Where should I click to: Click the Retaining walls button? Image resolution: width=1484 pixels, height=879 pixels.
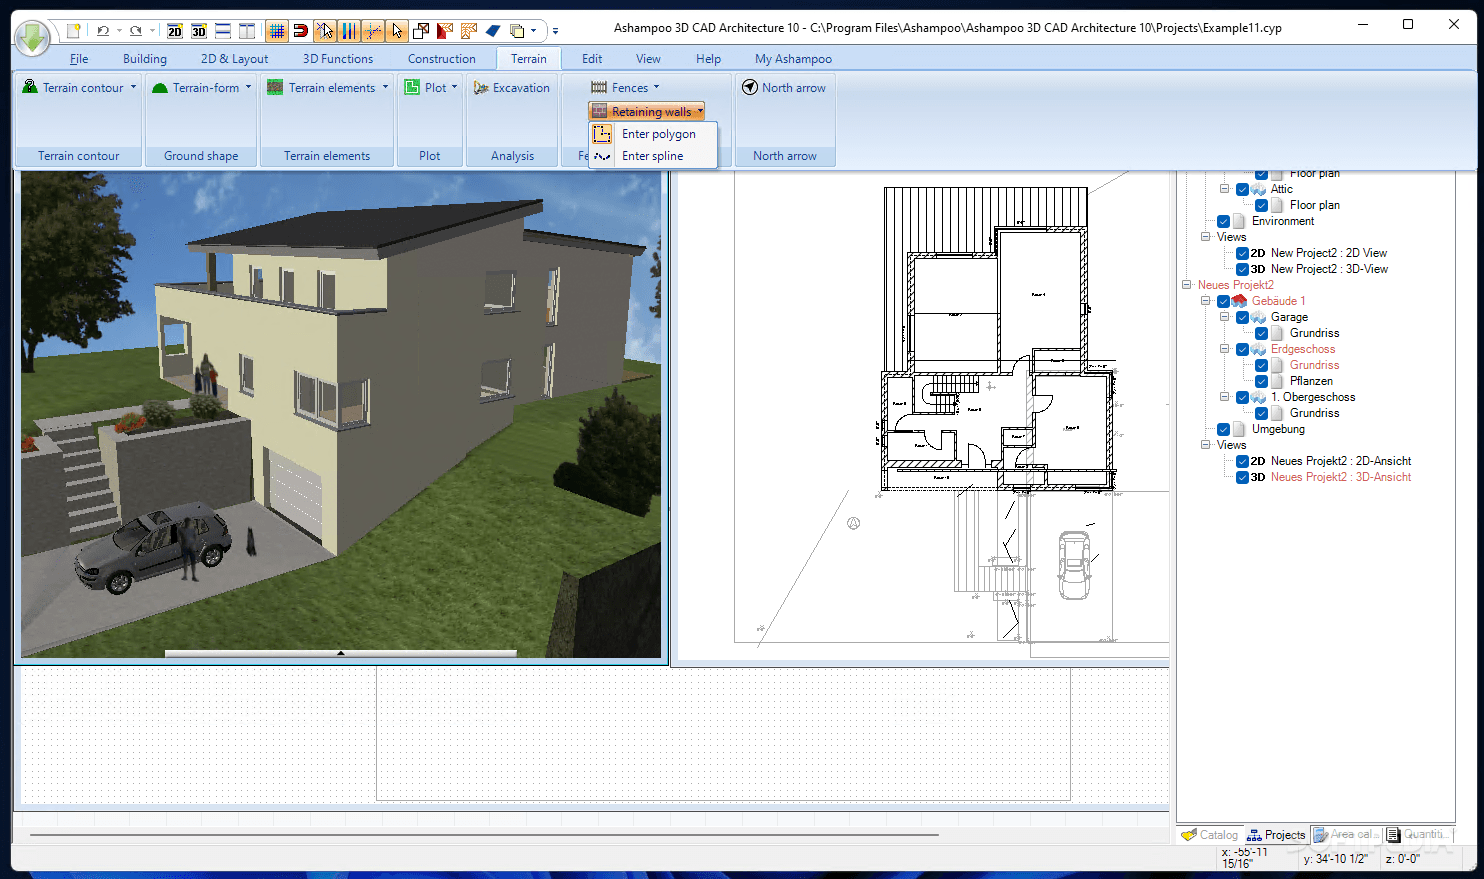click(647, 111)
